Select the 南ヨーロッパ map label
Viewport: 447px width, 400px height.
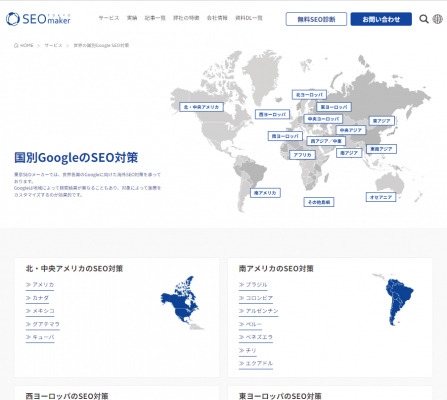point(285,136)
